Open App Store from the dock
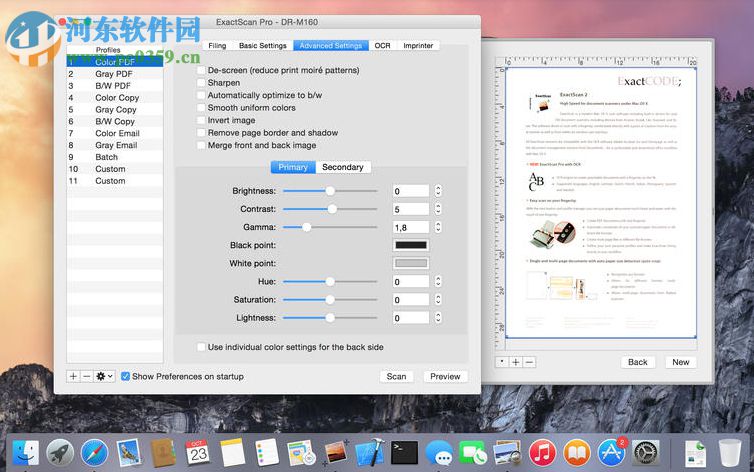The image size is (754, 472). (611, 452)
